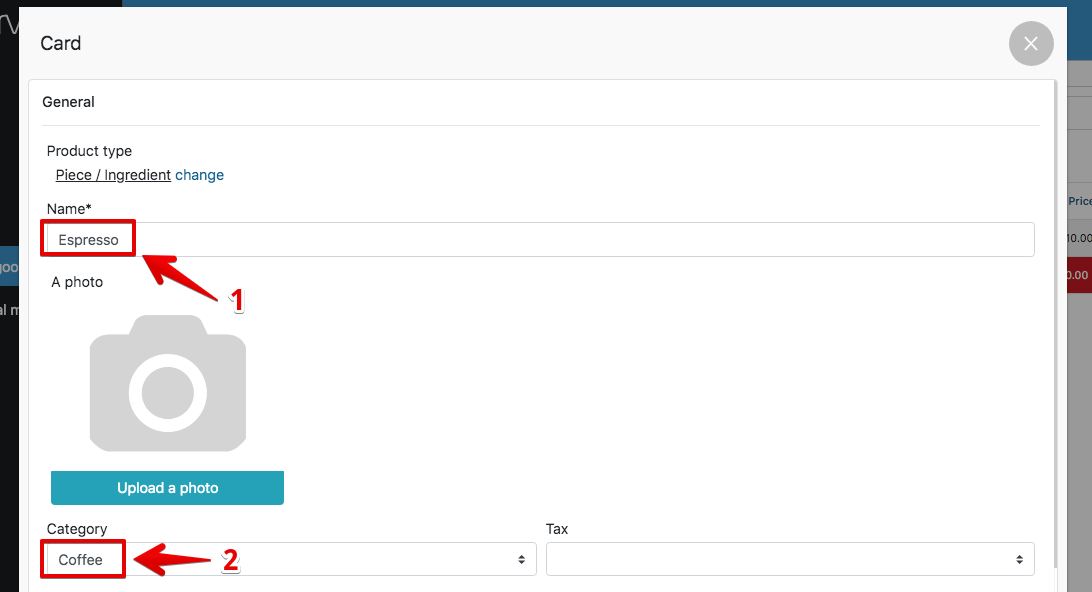
Task: Select the highlighted blue item in the left sidebar
Action: 9,267
